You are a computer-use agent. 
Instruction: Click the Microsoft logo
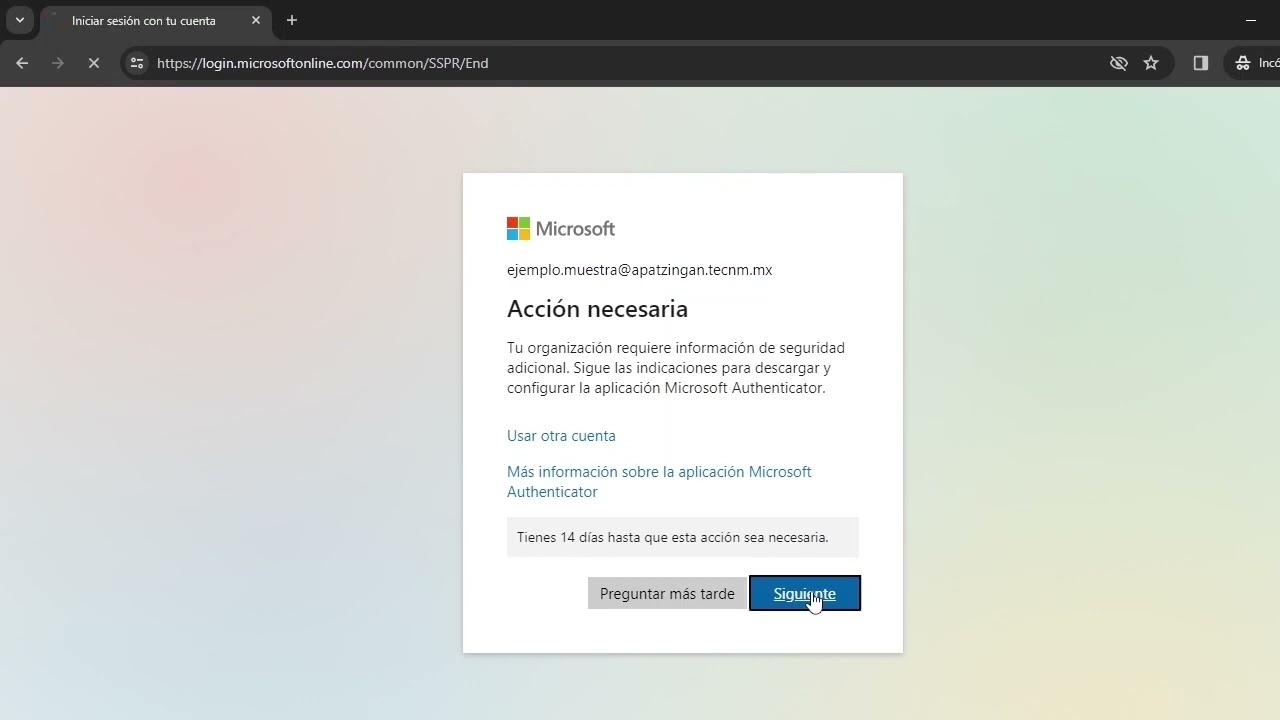[561, 229]
